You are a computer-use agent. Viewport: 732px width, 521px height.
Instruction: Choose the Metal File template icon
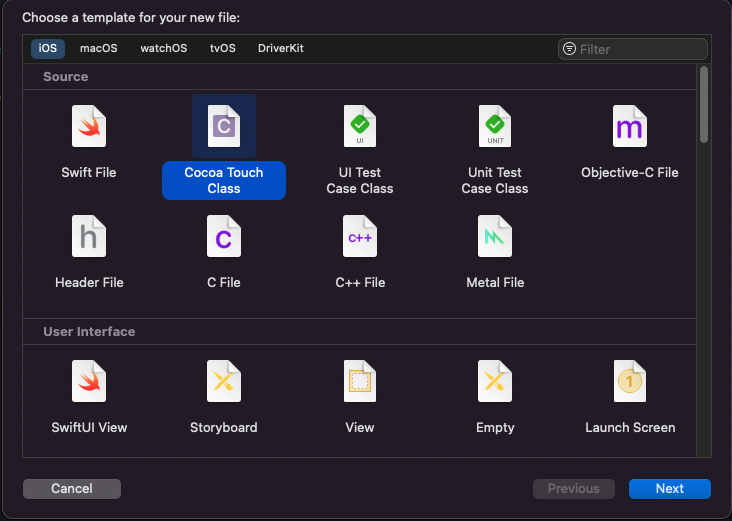coord(495,236)
